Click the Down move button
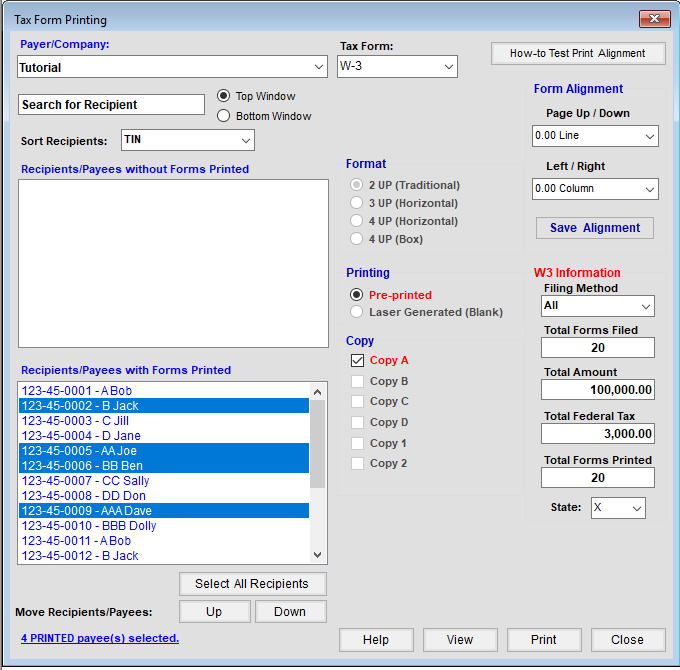Viewport: 680px width, 670px height. (x=291, y=611)
